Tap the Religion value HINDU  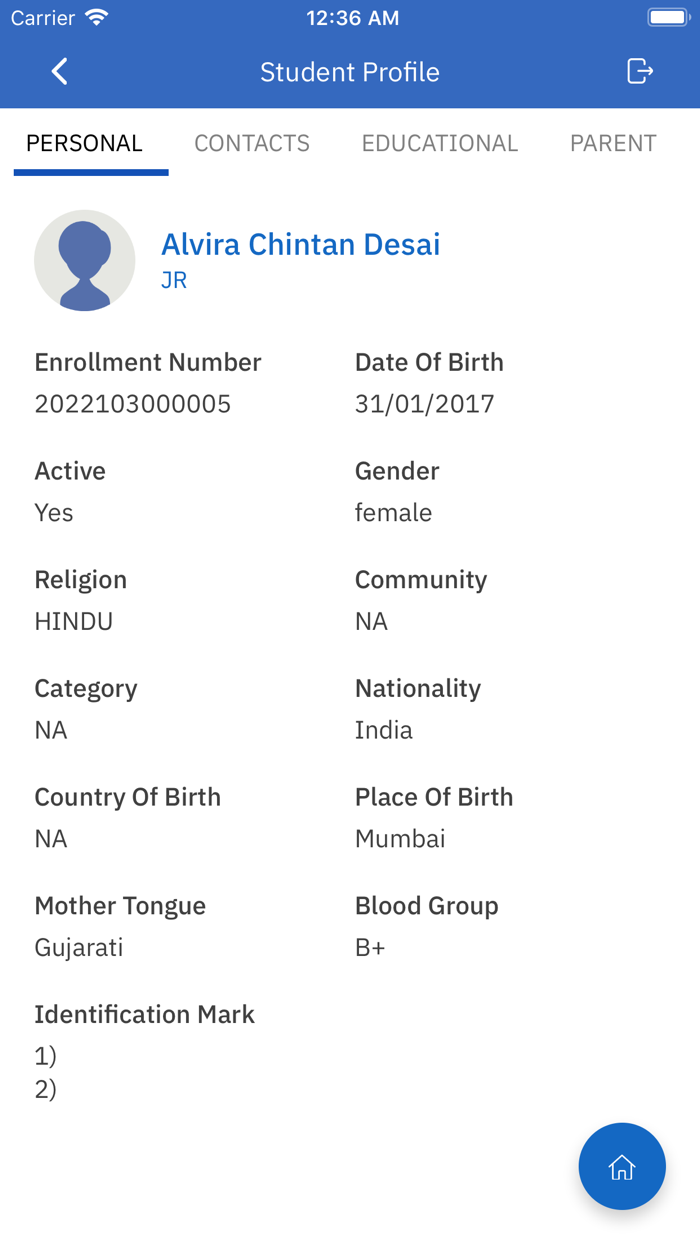74,621
